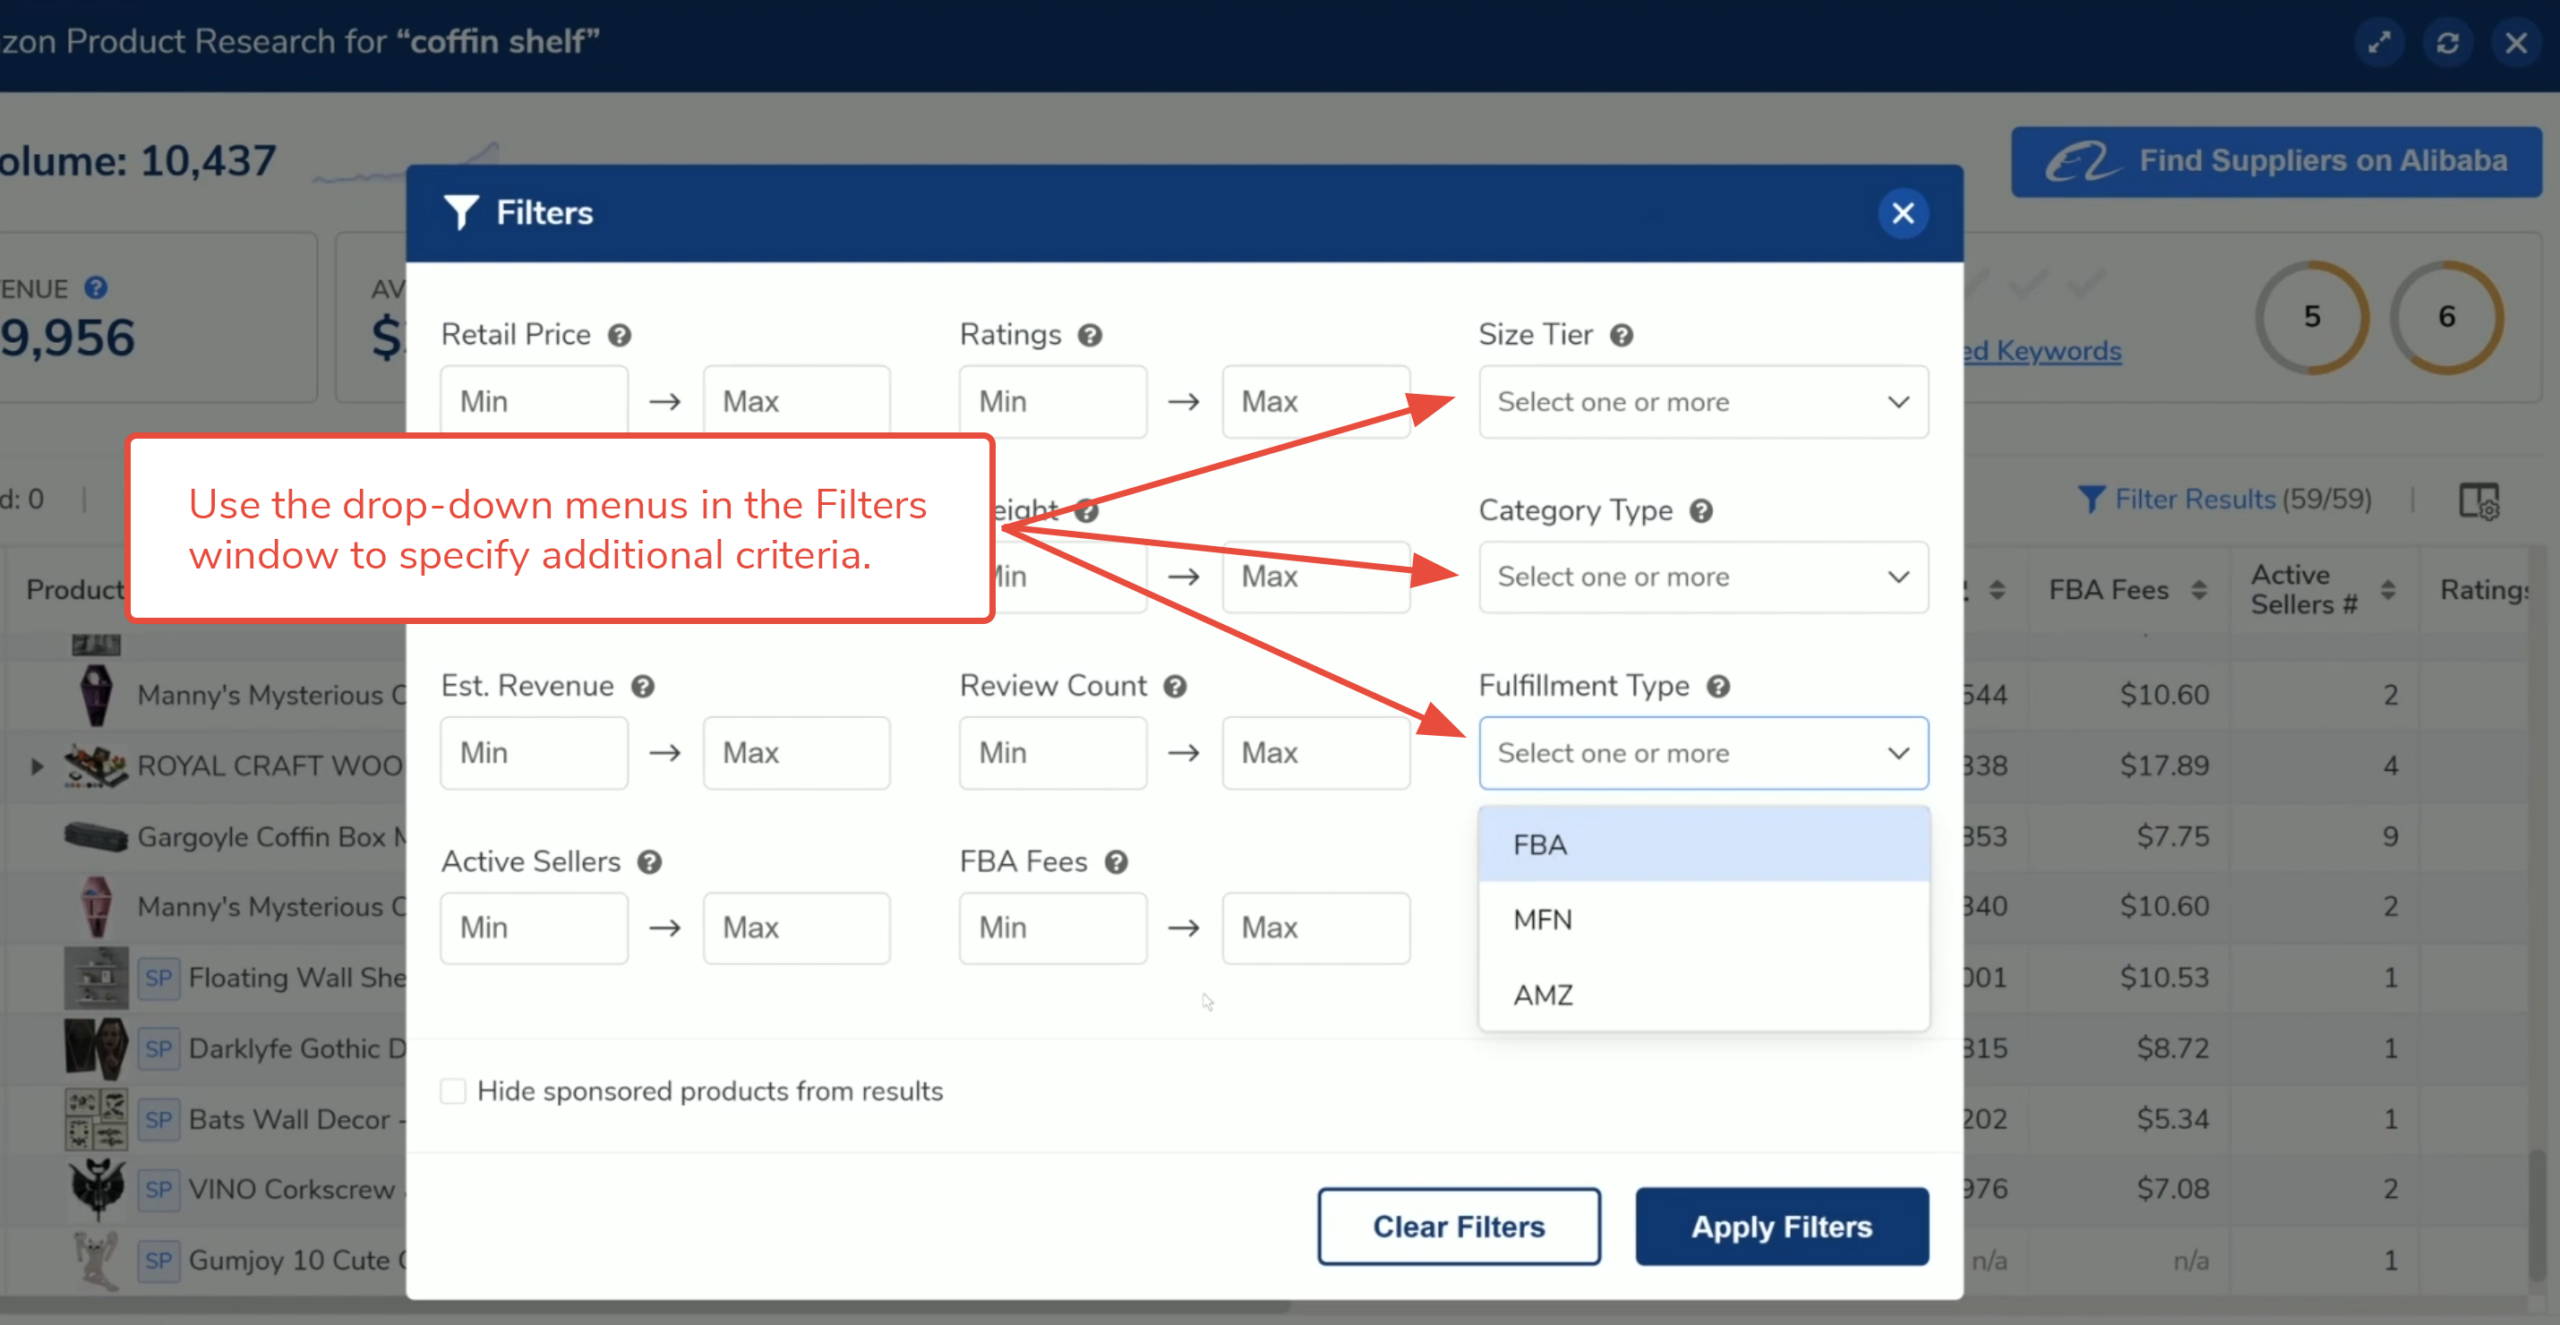The height and width of the screenshot is (1325, 2560).
Task: Click the Fulfillment Type help icon
Action: click(1718, 687)
